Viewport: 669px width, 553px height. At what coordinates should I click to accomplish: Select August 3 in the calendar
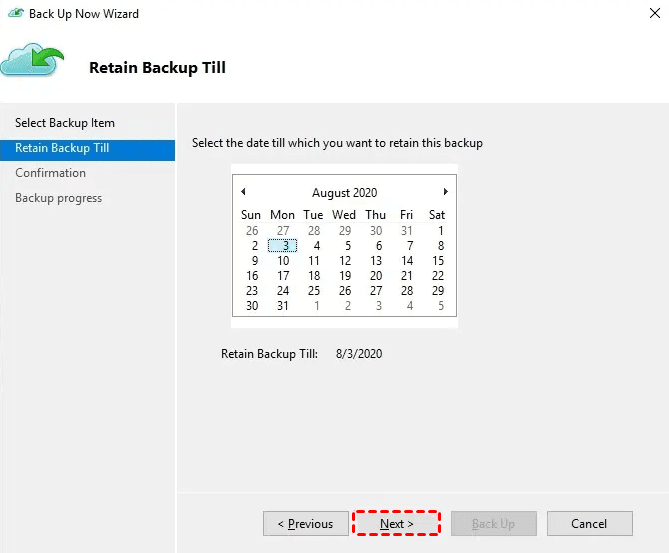click(x=282, y=246)
